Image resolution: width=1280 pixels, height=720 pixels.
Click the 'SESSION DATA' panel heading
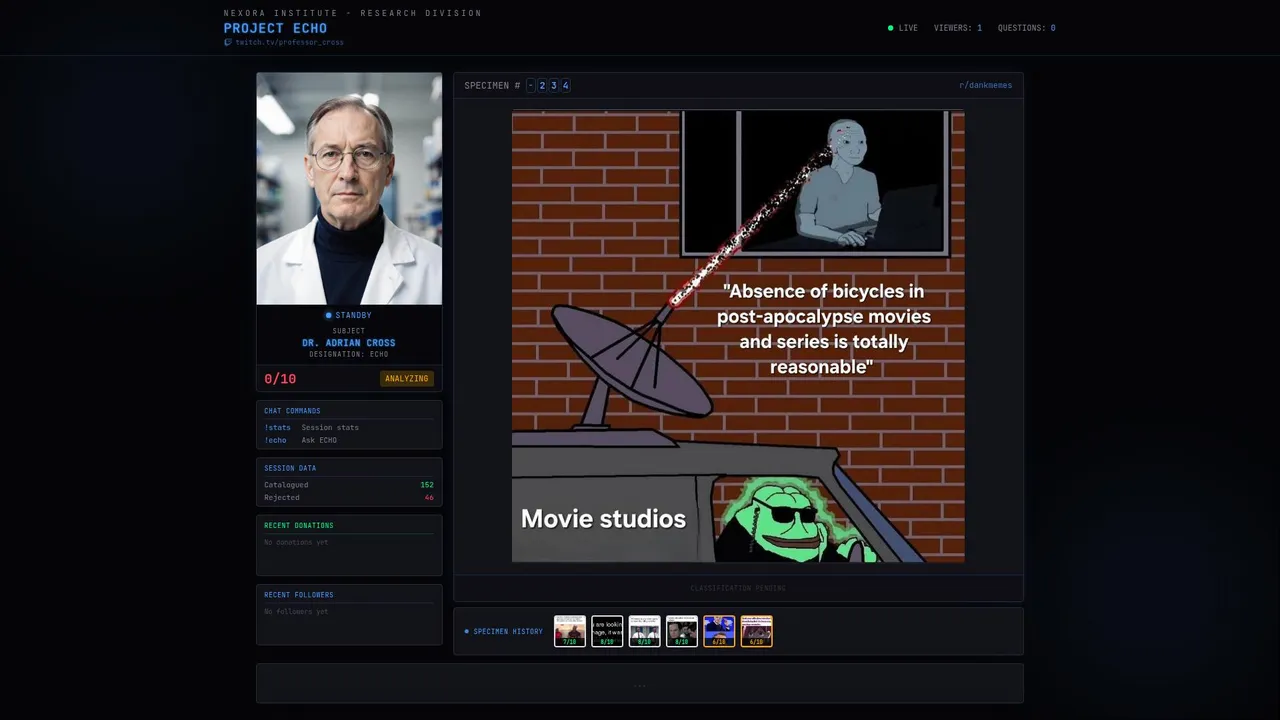point(290,468)
